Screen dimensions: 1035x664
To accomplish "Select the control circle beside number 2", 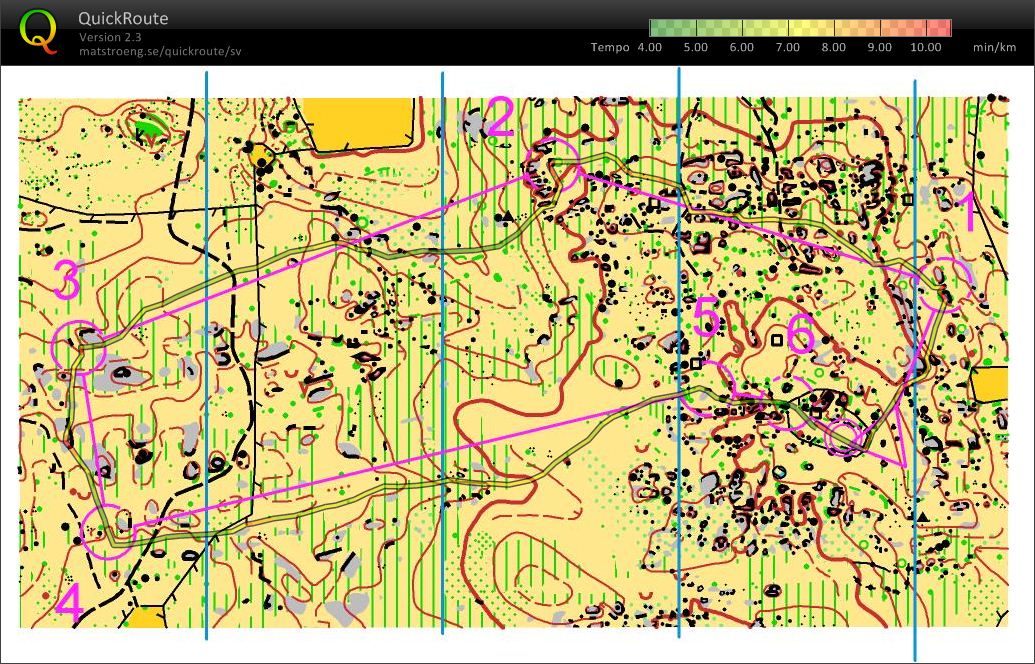I will (x=552, y=164).
